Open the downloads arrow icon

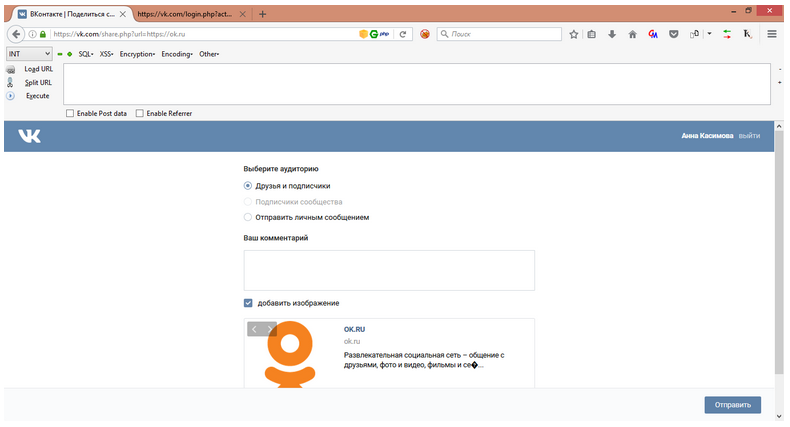[612, 34]
